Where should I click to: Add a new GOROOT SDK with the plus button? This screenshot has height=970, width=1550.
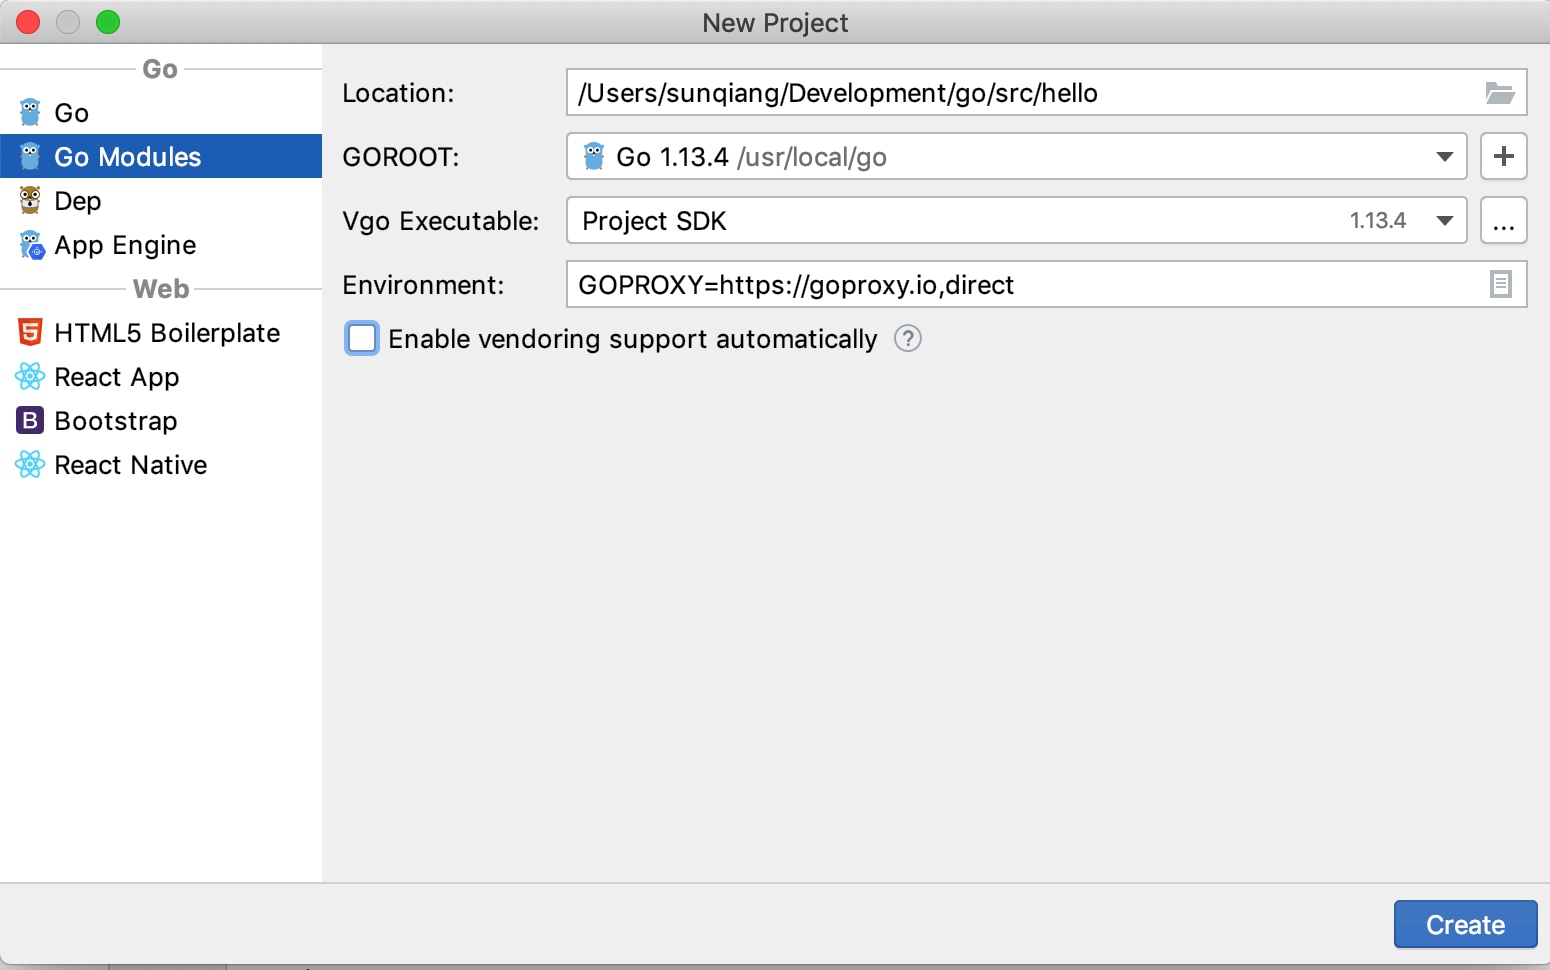click(1503, 156)
